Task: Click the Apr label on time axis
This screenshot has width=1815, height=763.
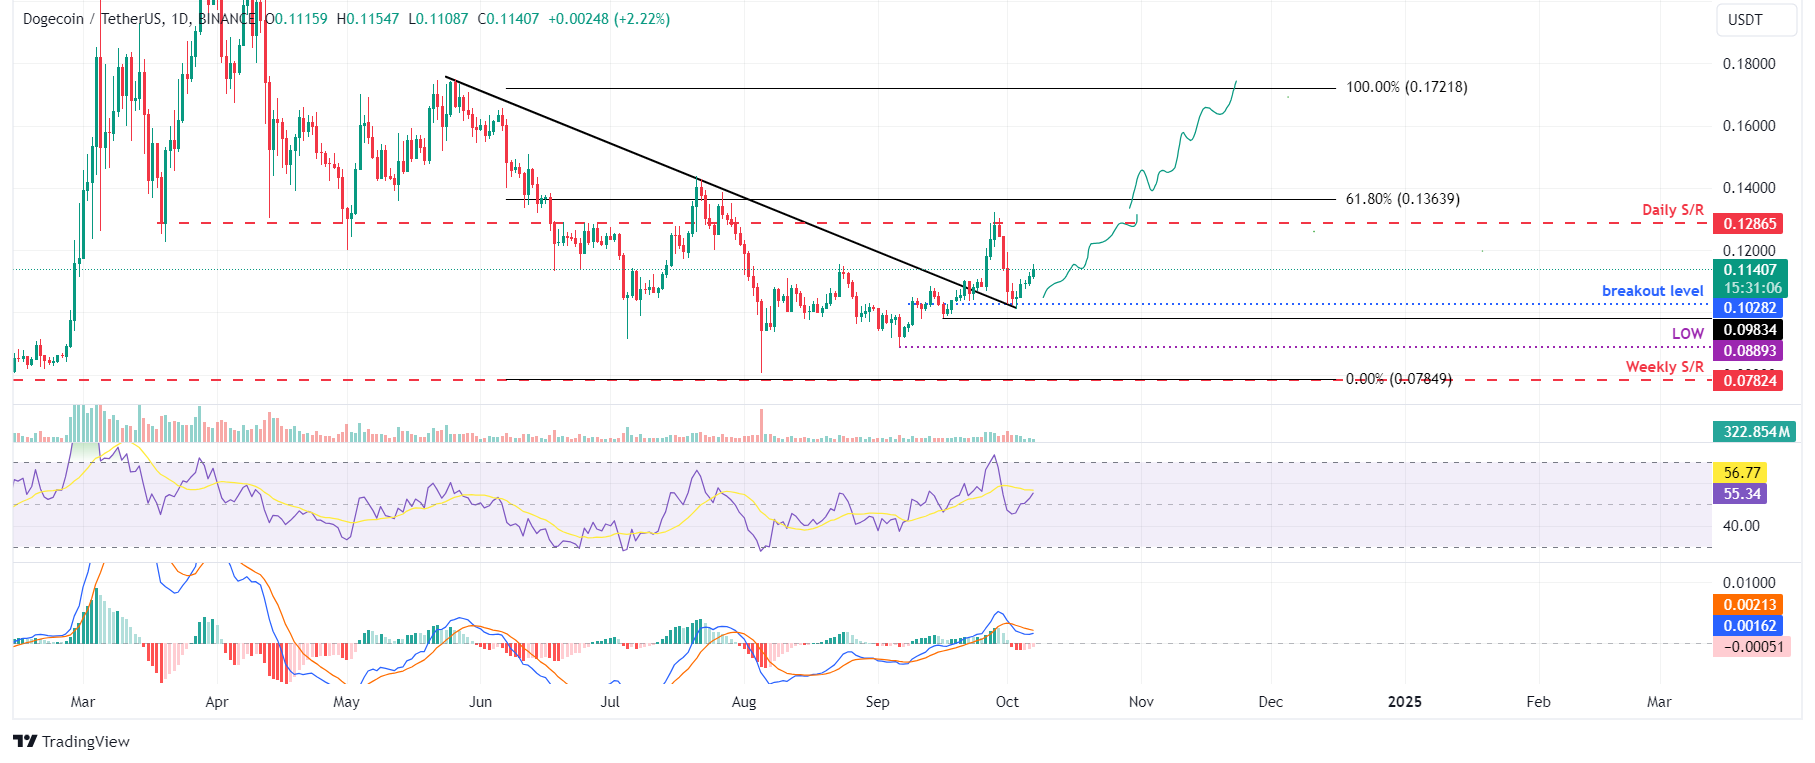Action: 217,702
